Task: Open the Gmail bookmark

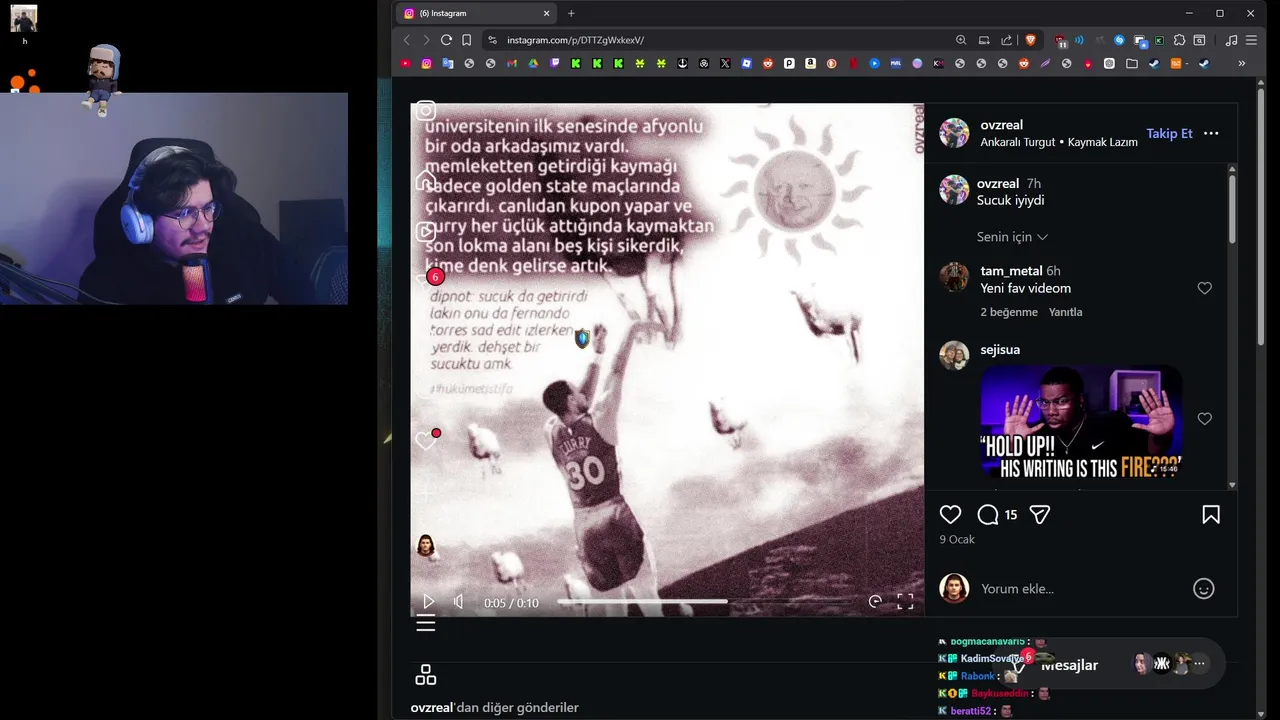Action: point(512,63)
